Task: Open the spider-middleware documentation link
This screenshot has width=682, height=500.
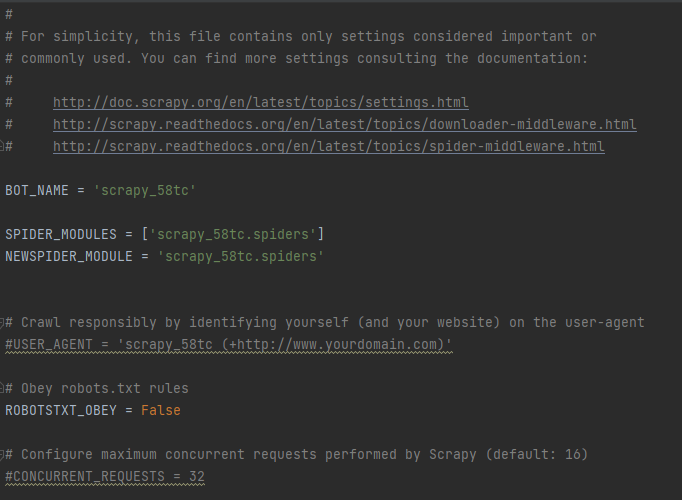Action: tap(328, 146)
